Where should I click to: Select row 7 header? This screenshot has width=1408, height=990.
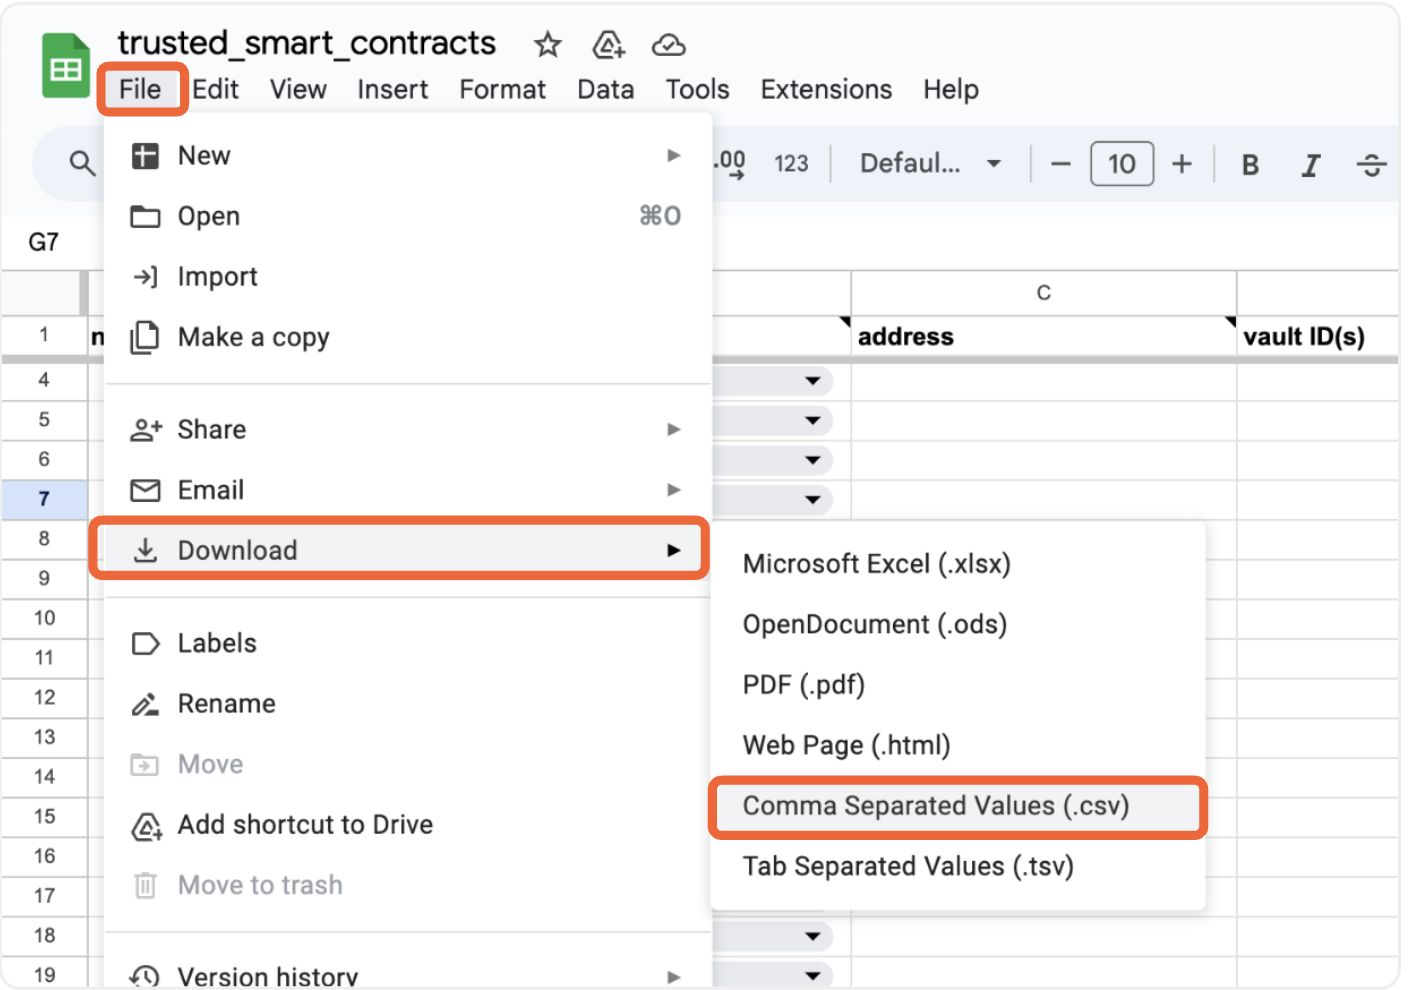(44, 499)
